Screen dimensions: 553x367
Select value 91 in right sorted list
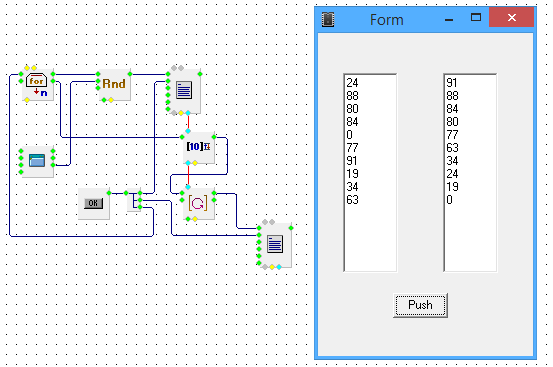tap(452, 83)
